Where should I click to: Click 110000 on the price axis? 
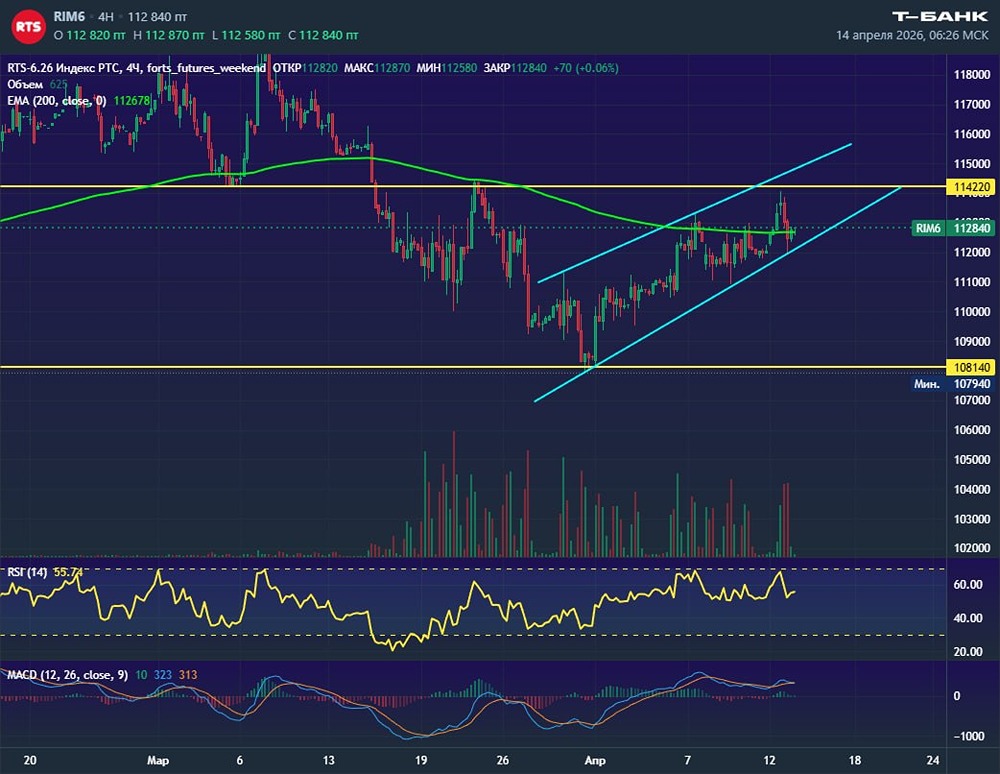pos(971,312)
